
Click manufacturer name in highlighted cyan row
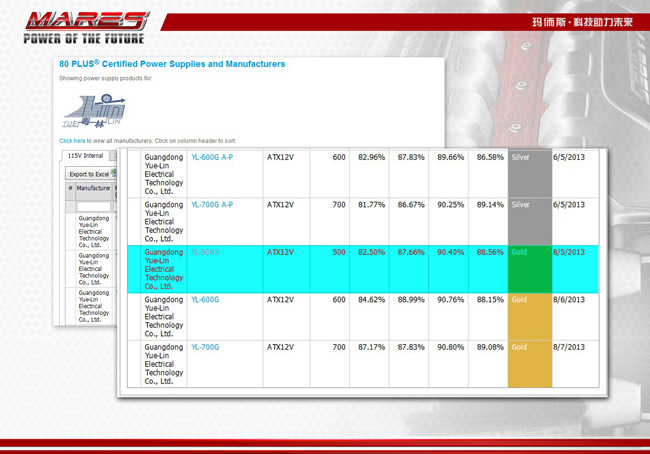(x=164, y=269)
